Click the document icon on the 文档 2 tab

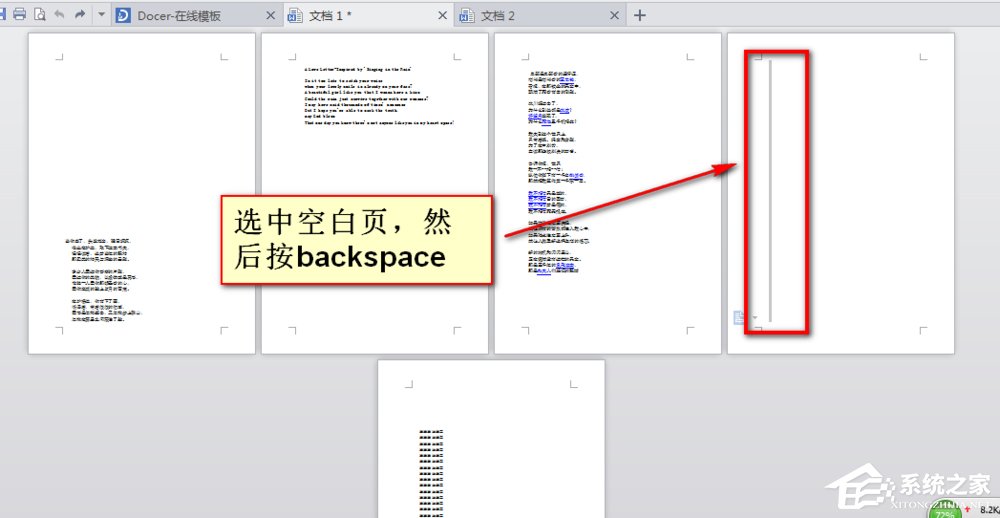[467, 15]
